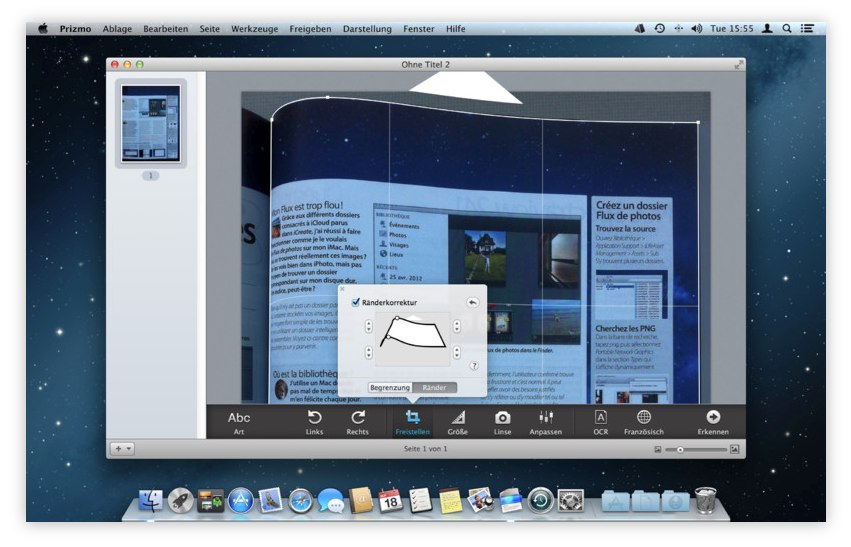The image size is (851, 547).
Task: Open the Linse lens correction tool
Action: [502, 420]
